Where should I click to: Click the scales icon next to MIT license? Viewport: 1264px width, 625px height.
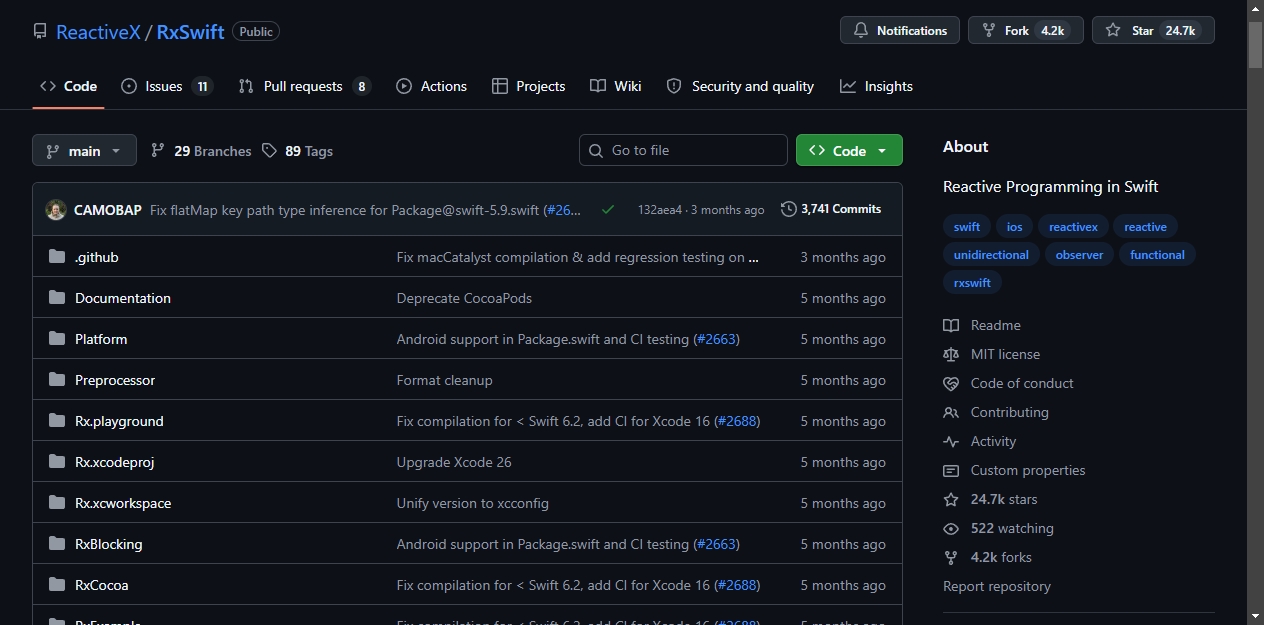pyautogui.click(x=951, y=354)
